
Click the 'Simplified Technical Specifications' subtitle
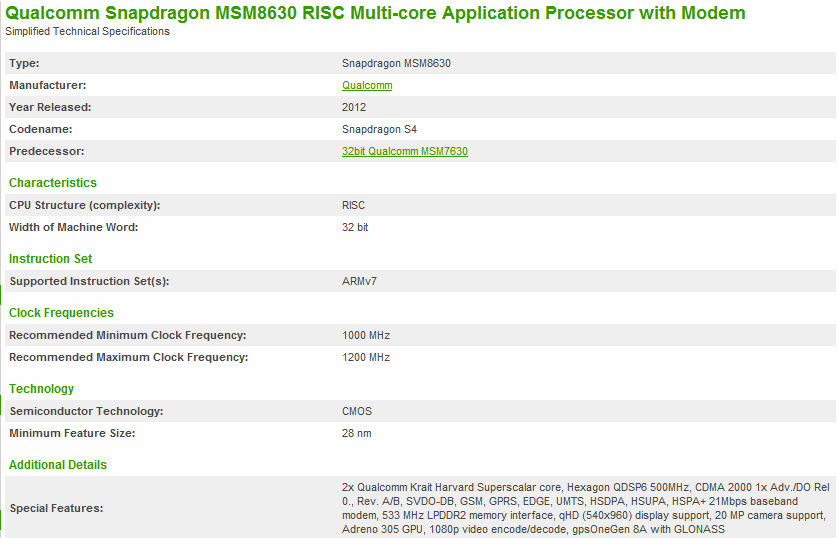88,31
